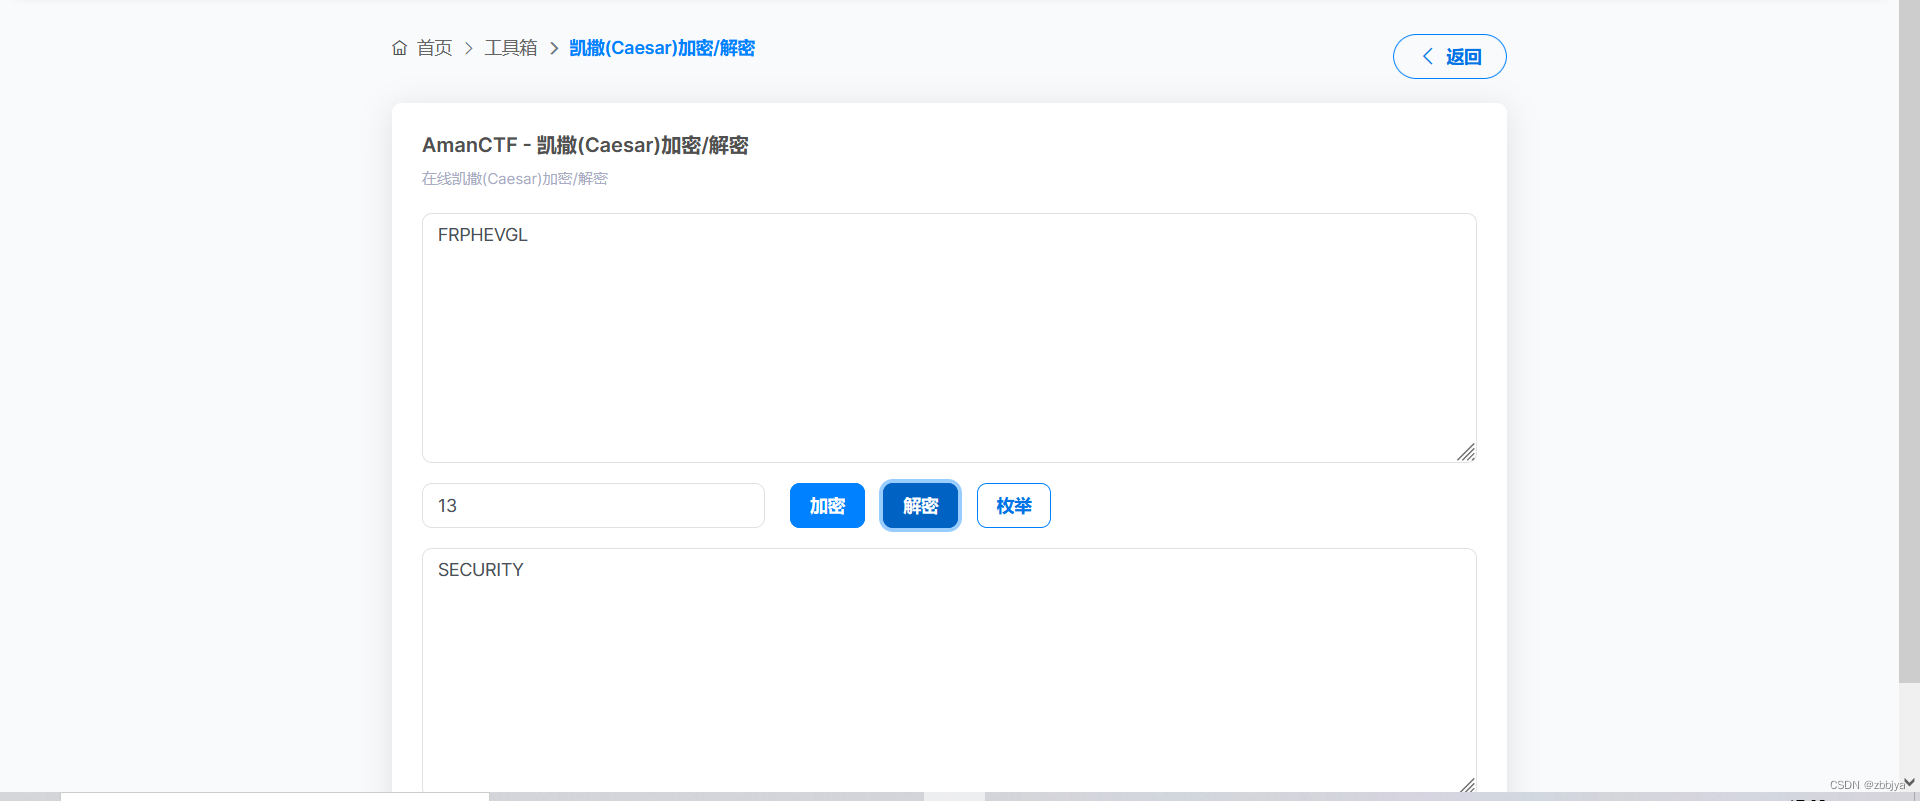Screen dimensions: 1920x801
Task: Click the subtitle 在线凯撒(Caesar)加密/解密
Action: click(514, 179)
